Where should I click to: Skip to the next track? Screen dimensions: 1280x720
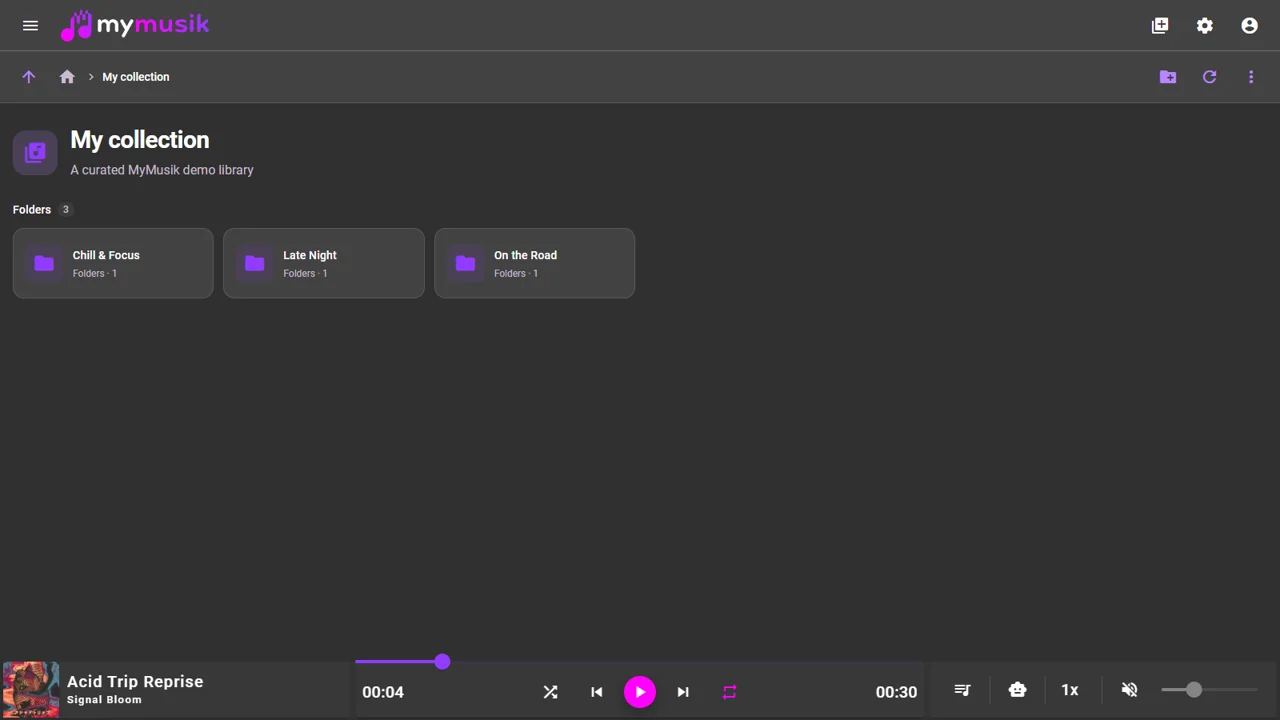click(683, 692)
